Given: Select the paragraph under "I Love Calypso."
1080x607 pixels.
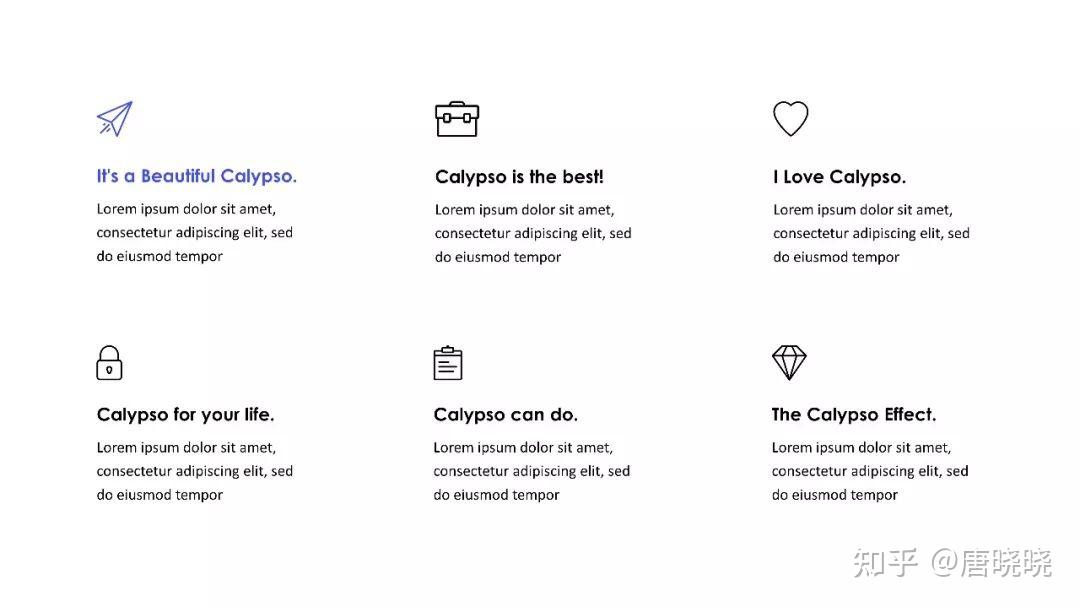Looking at the screenshot, I should click(871, 233).
